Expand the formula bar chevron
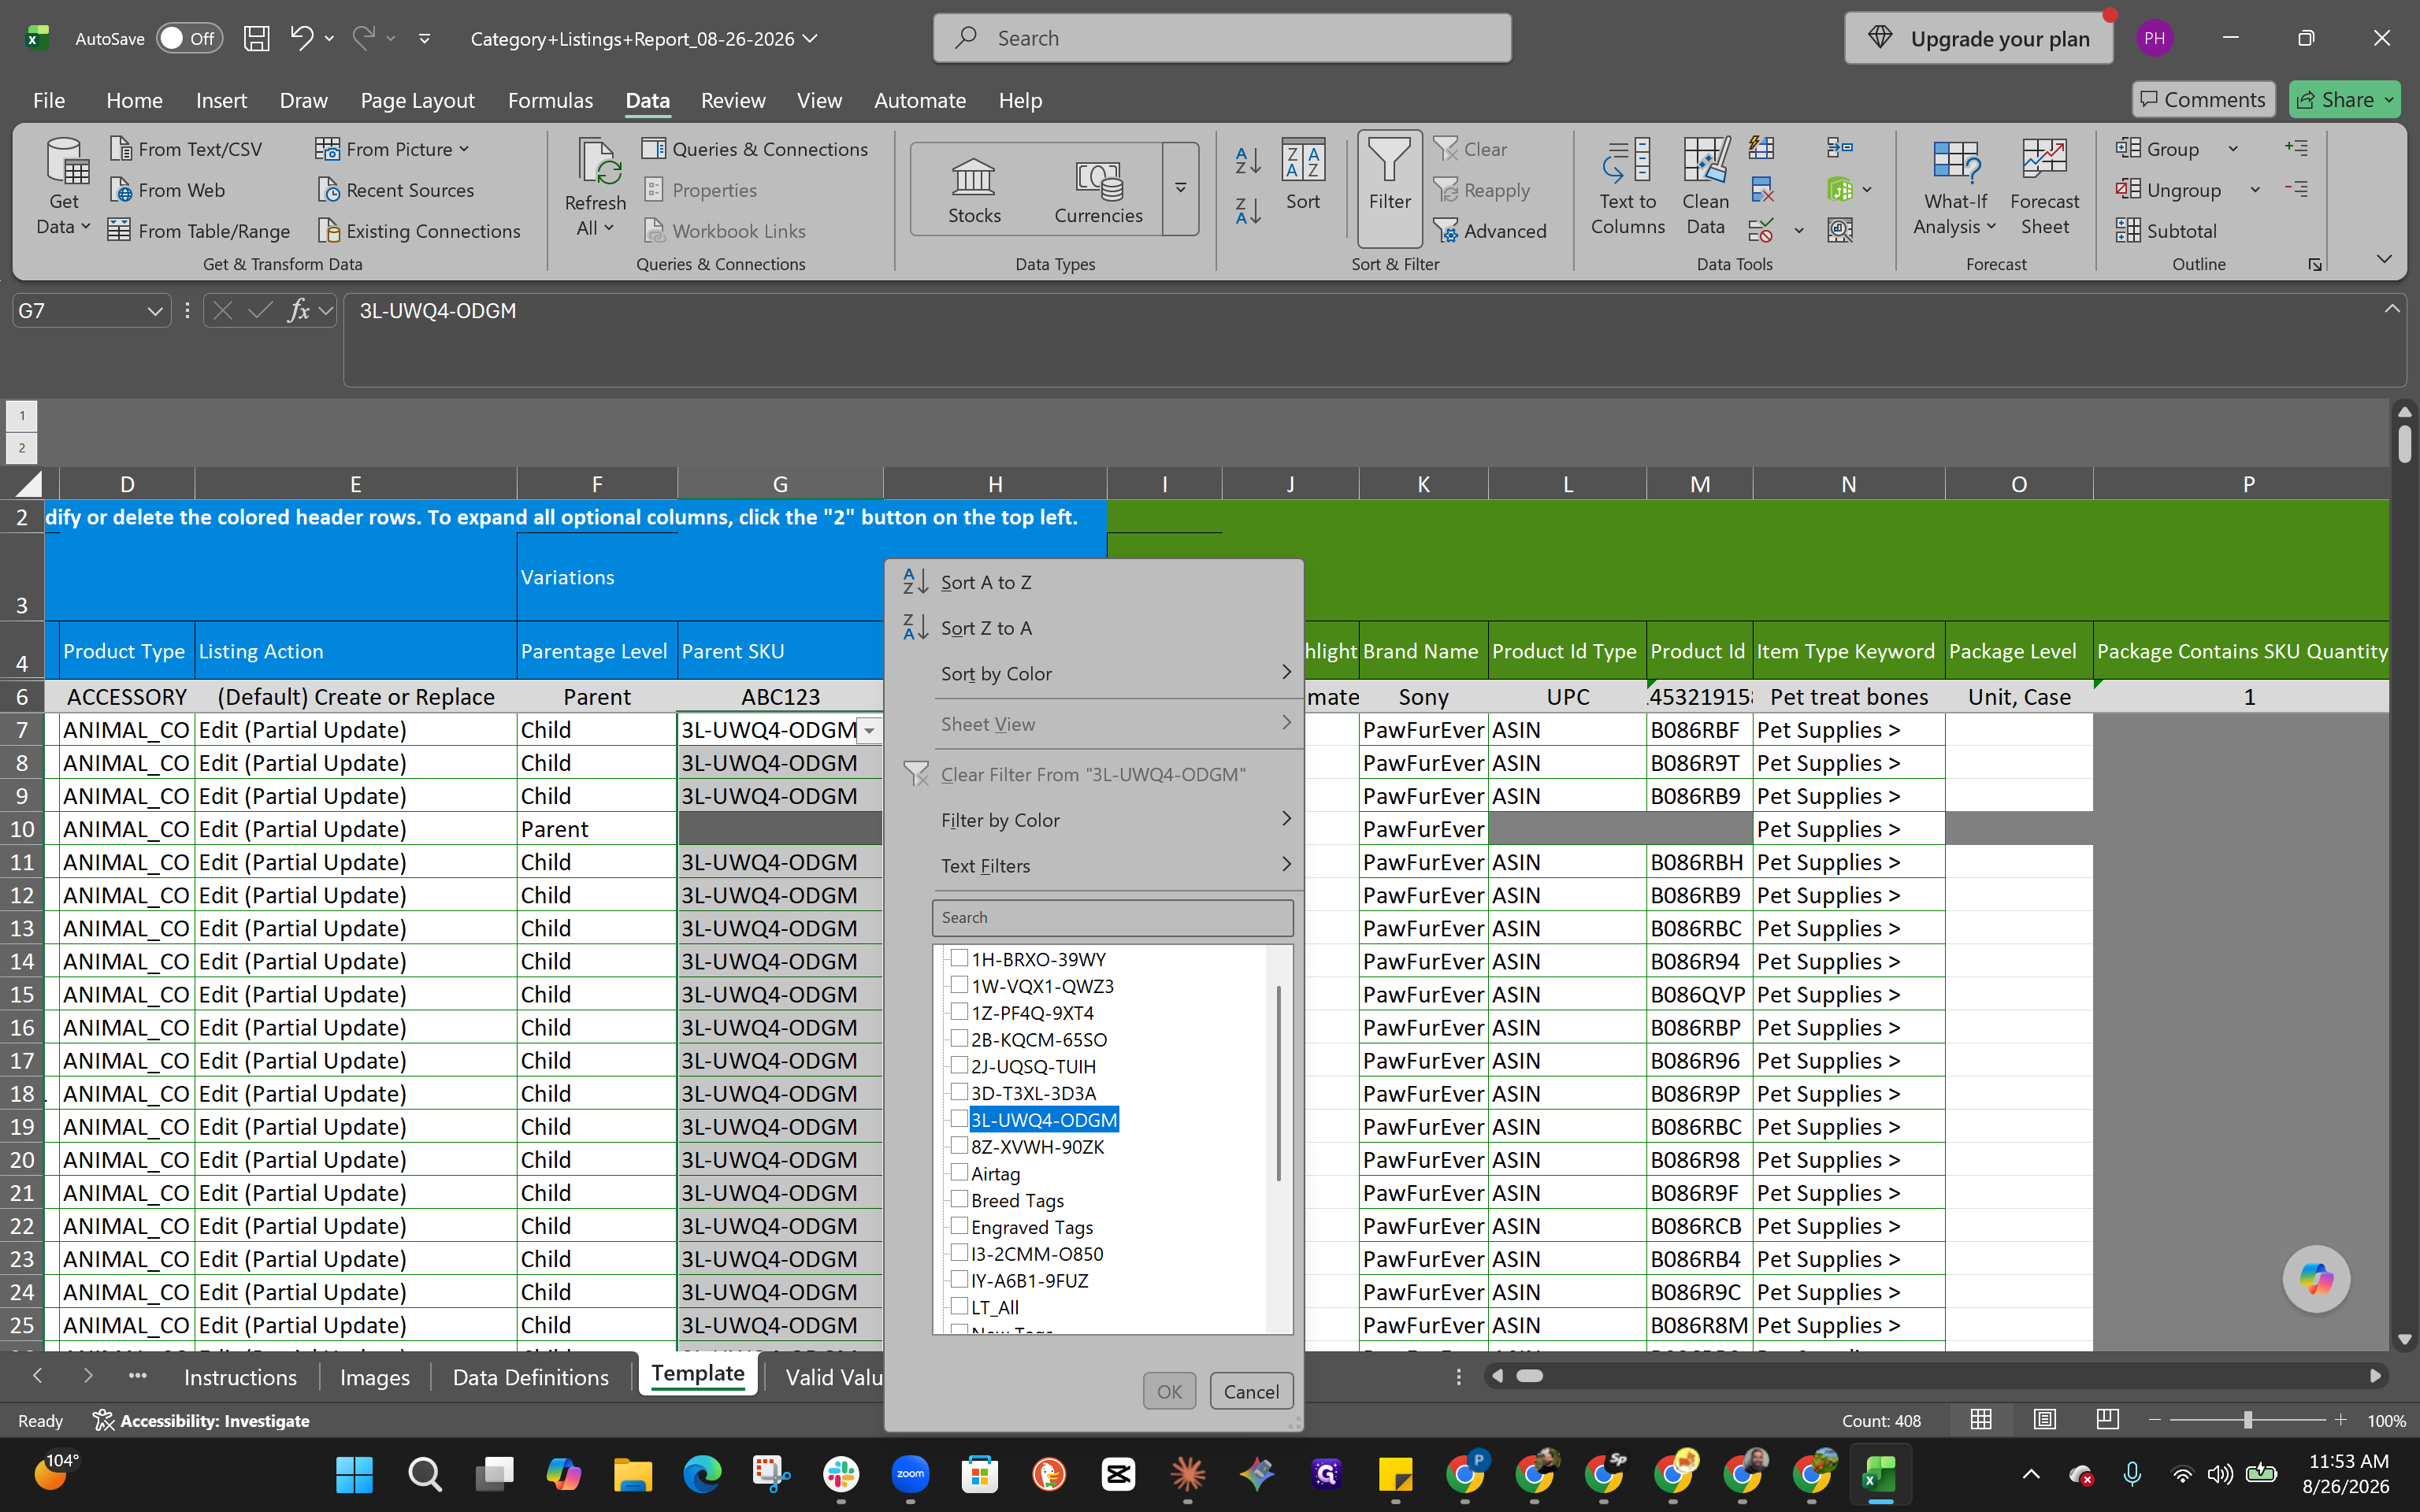2420x1512 pixels. (x=2391, y=309)
